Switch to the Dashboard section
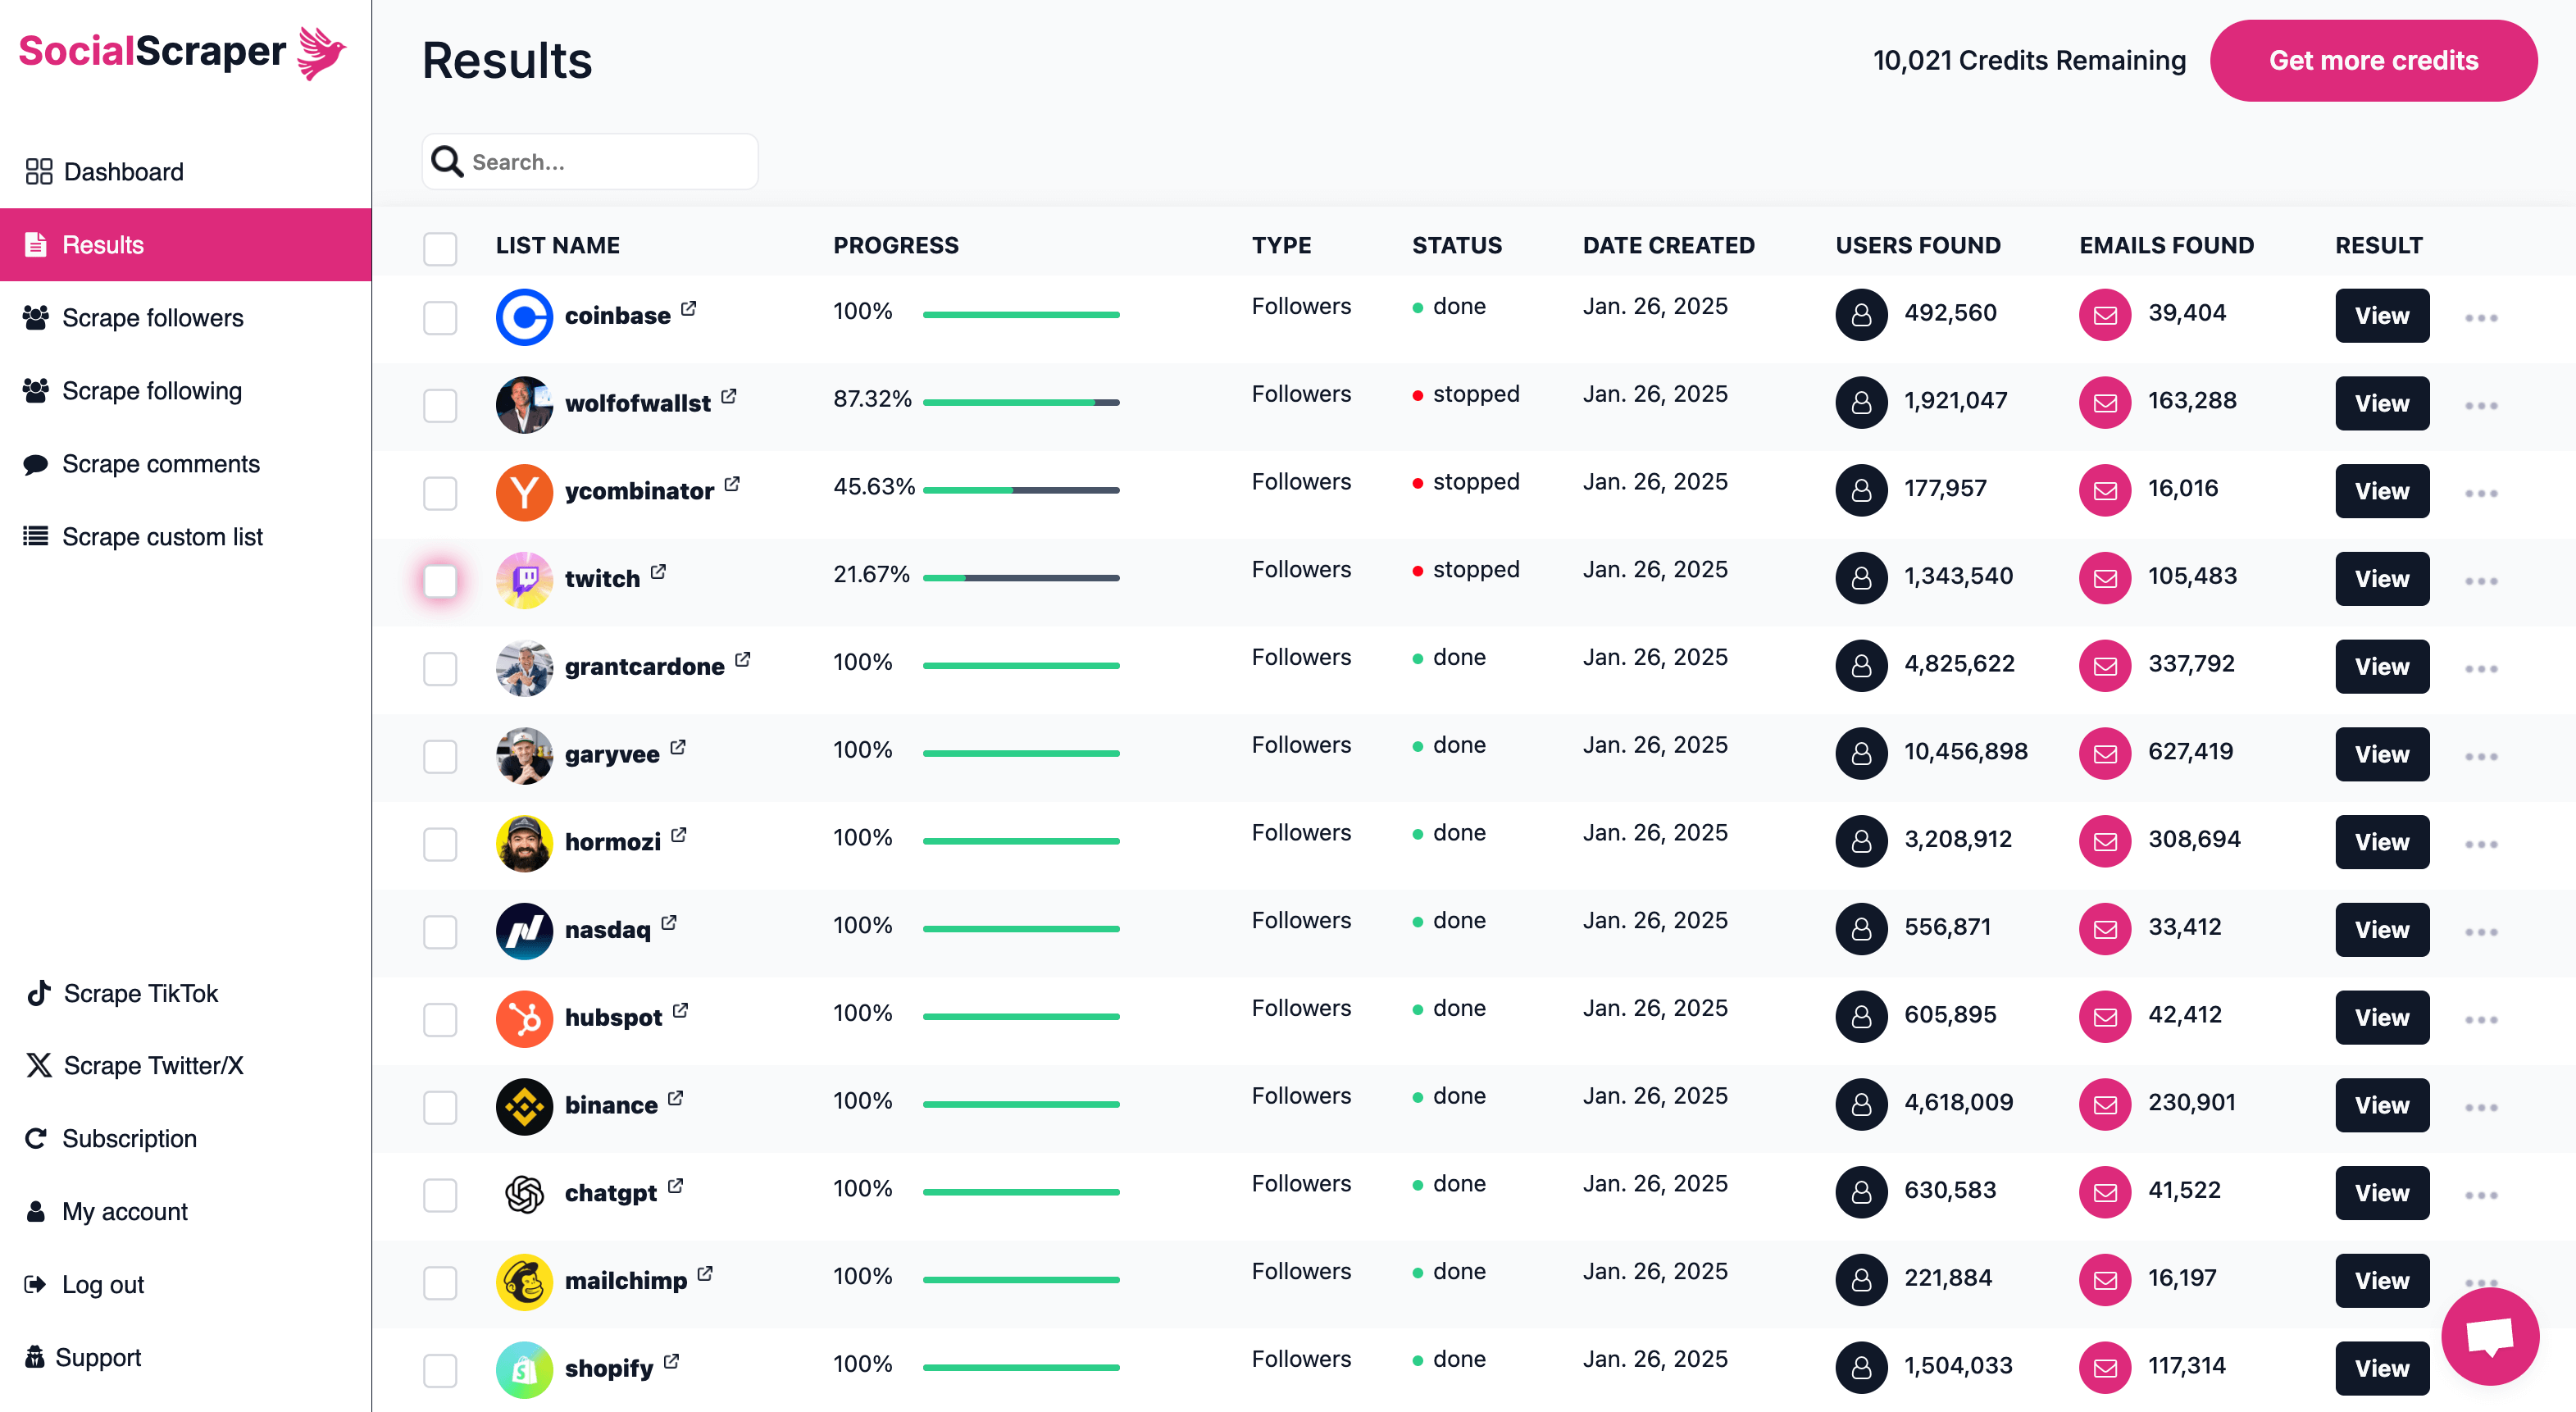Image resolution: width=2576 pixels, height=1412 pixels. pos(122,171)
